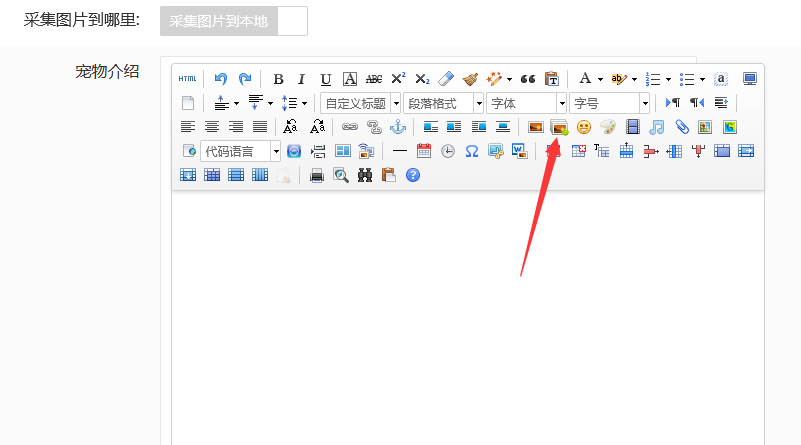Center-align the text
801x445 pixels.
[x=212, y=127]
